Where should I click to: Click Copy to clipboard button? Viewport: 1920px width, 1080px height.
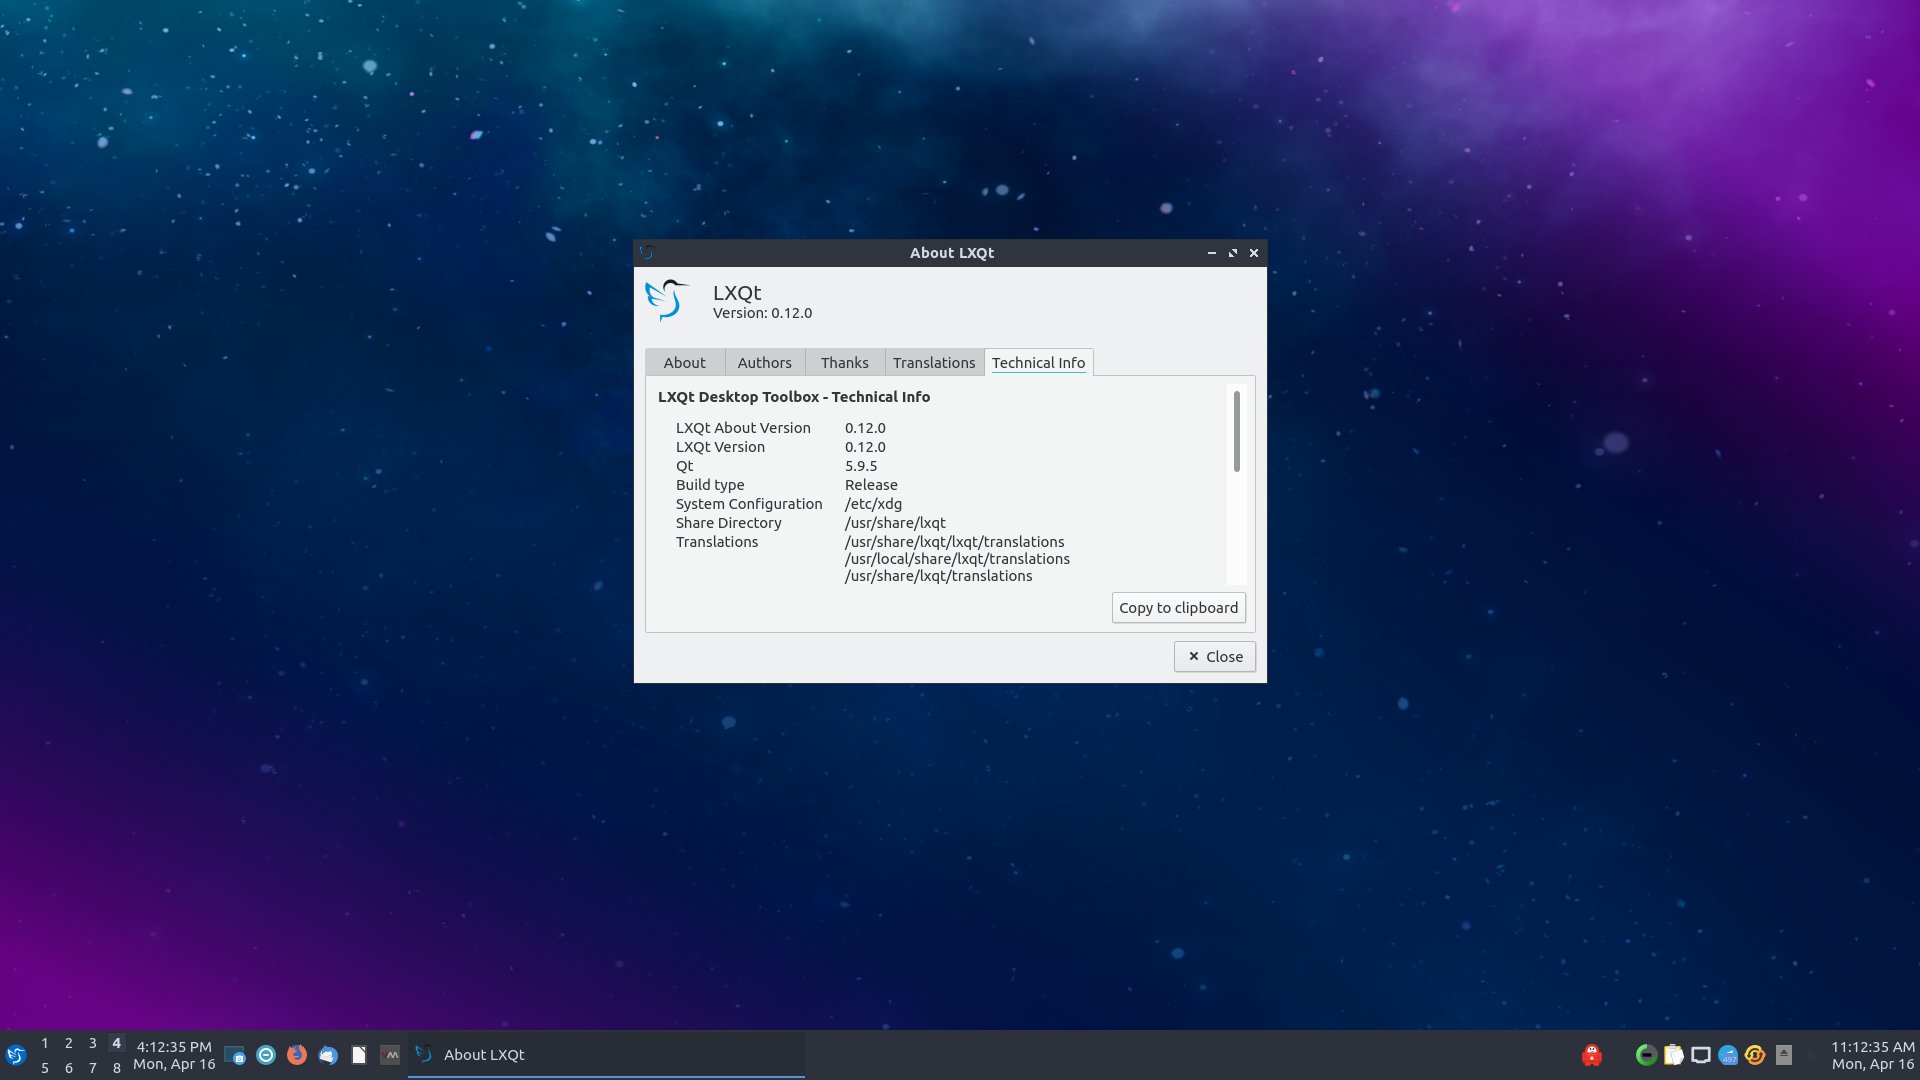click(x=1178, y=607)
